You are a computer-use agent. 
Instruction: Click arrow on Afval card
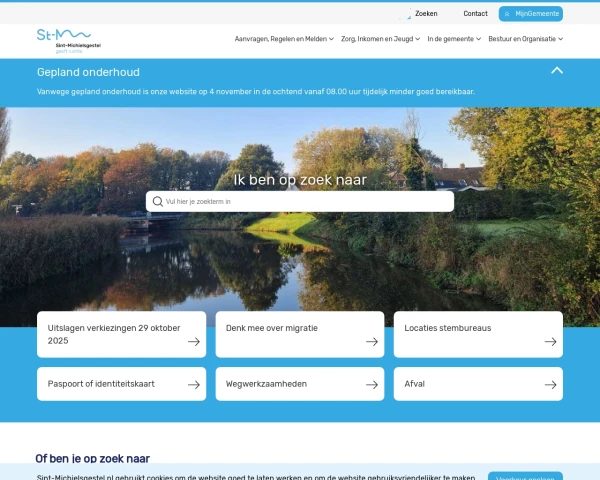tap(551, 385)
